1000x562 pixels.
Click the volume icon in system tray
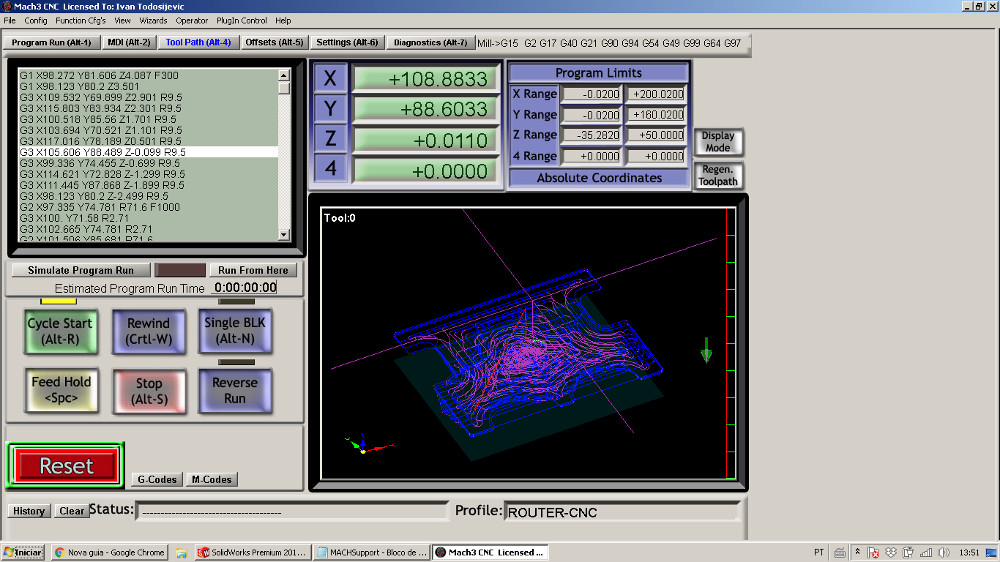944,552
